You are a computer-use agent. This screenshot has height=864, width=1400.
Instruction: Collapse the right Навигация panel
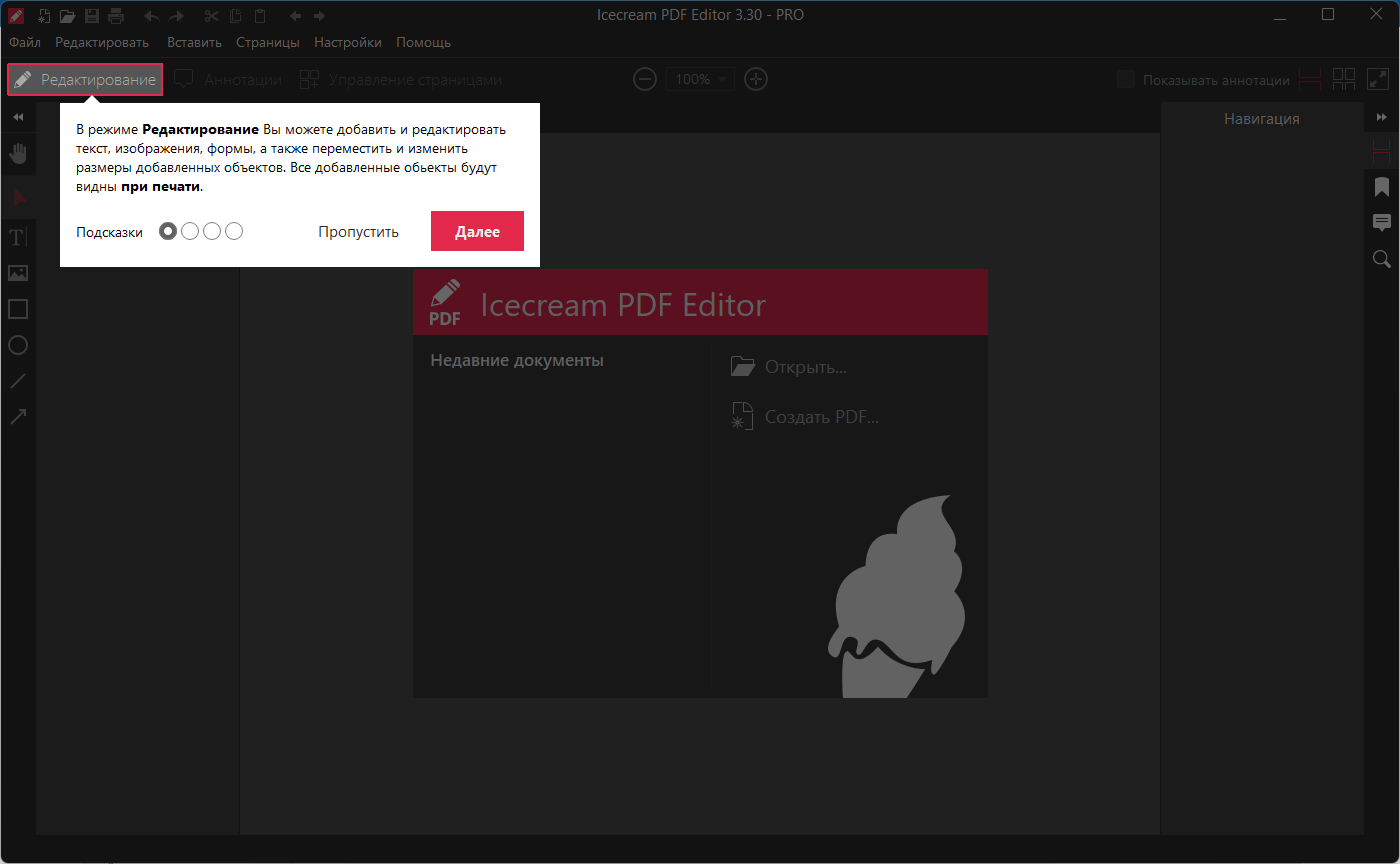click(1382, 117)
